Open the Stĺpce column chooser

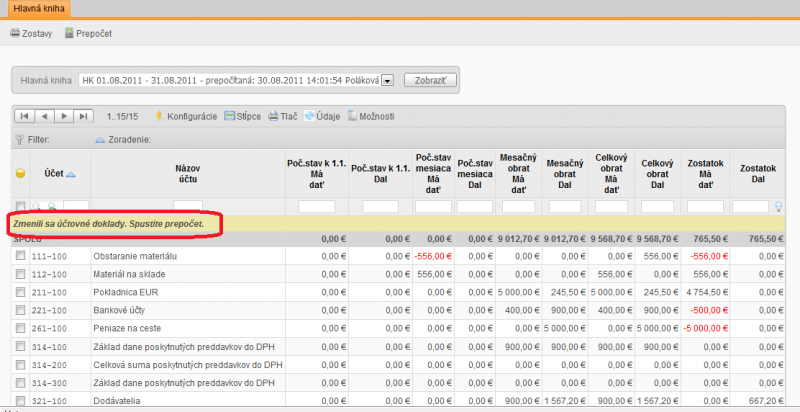click(243, 116)
